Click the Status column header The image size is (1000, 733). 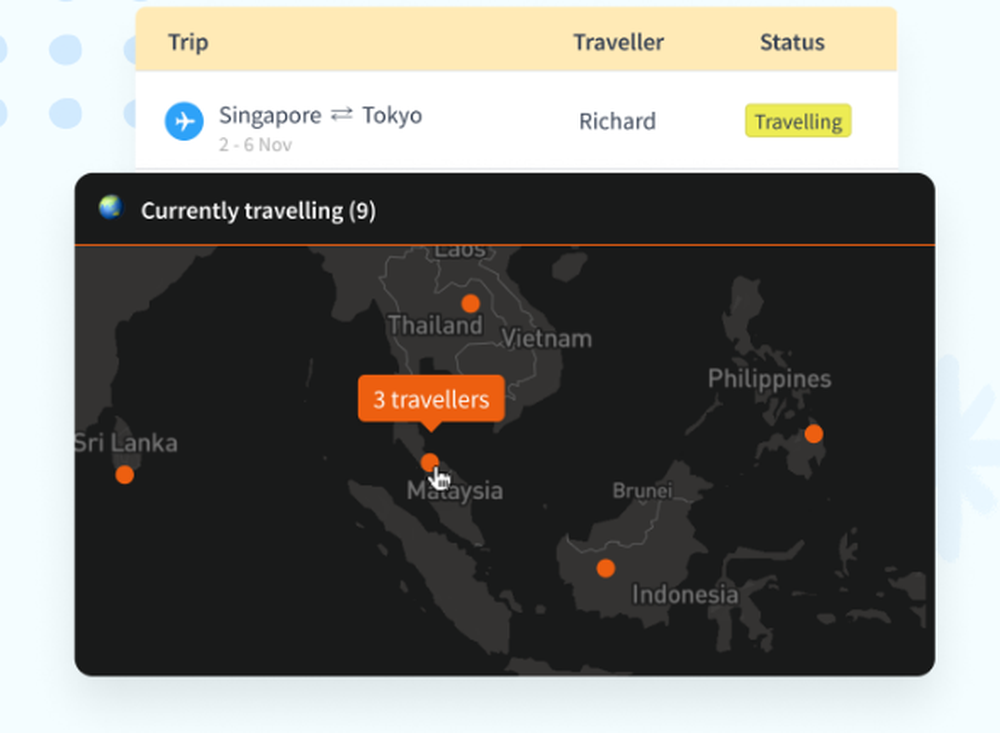[792, 42]
